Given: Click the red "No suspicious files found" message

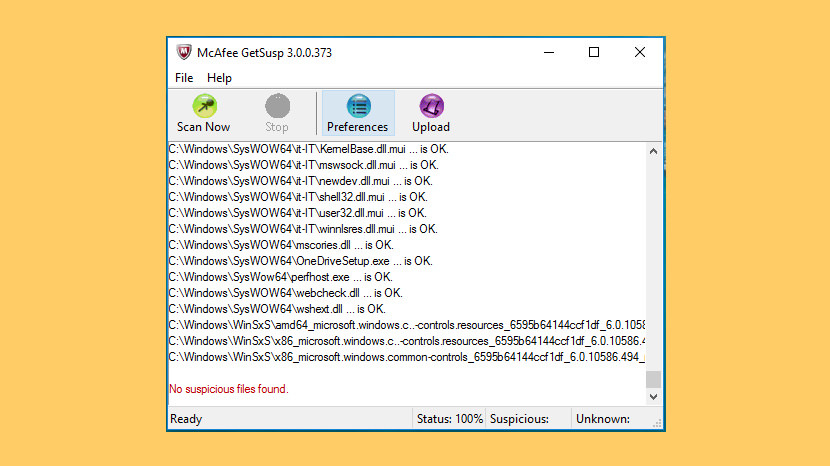Looking at the screenshot, I should point(228,389).
